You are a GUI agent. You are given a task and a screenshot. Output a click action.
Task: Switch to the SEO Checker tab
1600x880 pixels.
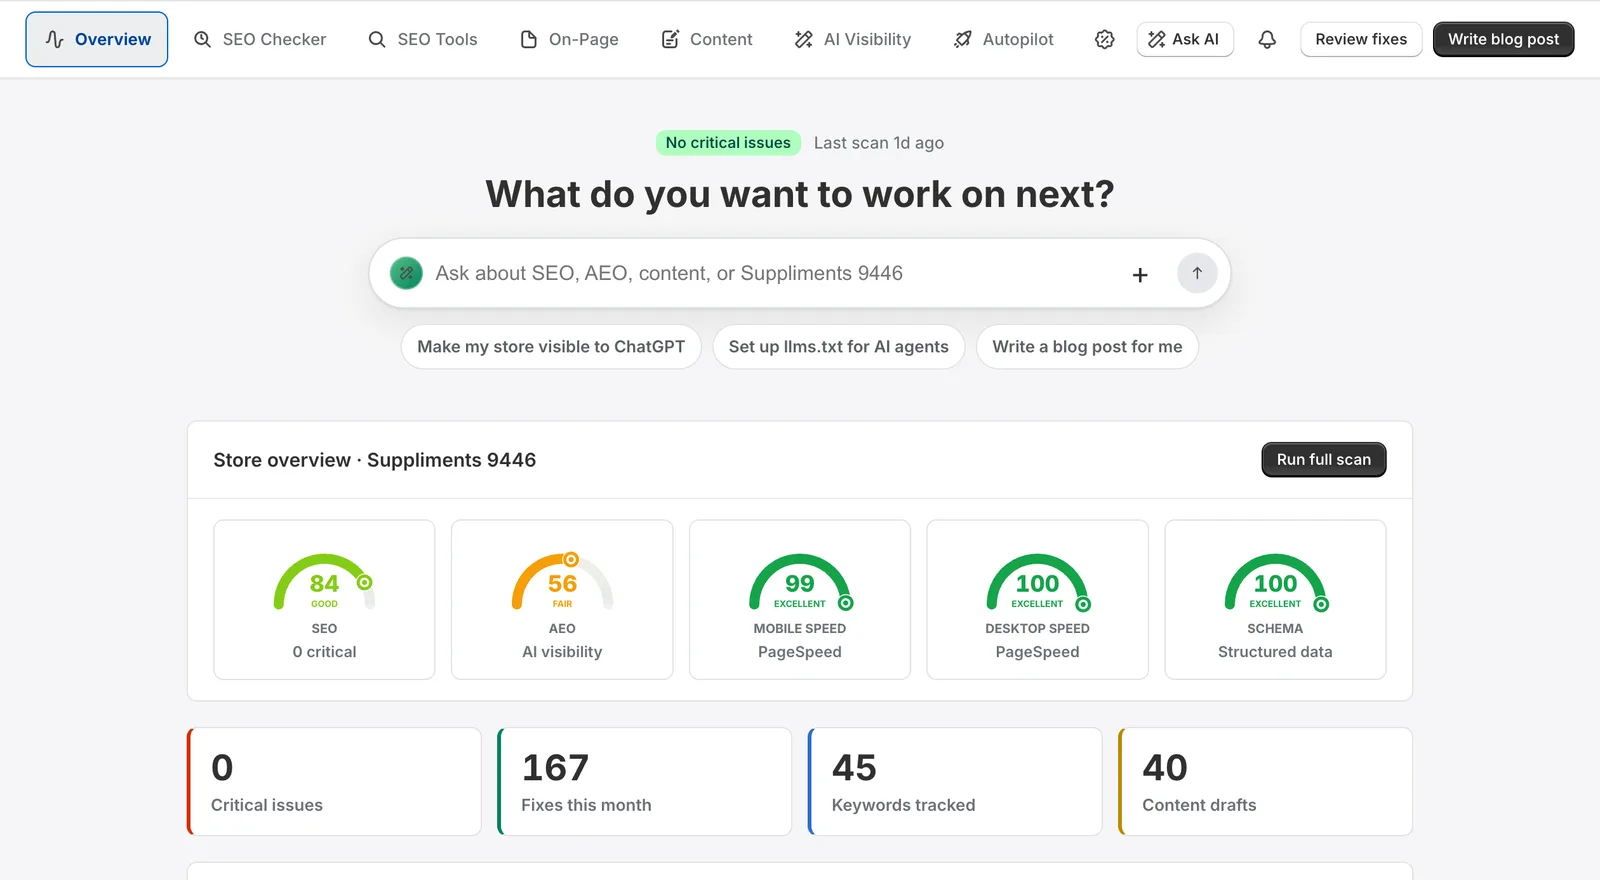point(260,39)
